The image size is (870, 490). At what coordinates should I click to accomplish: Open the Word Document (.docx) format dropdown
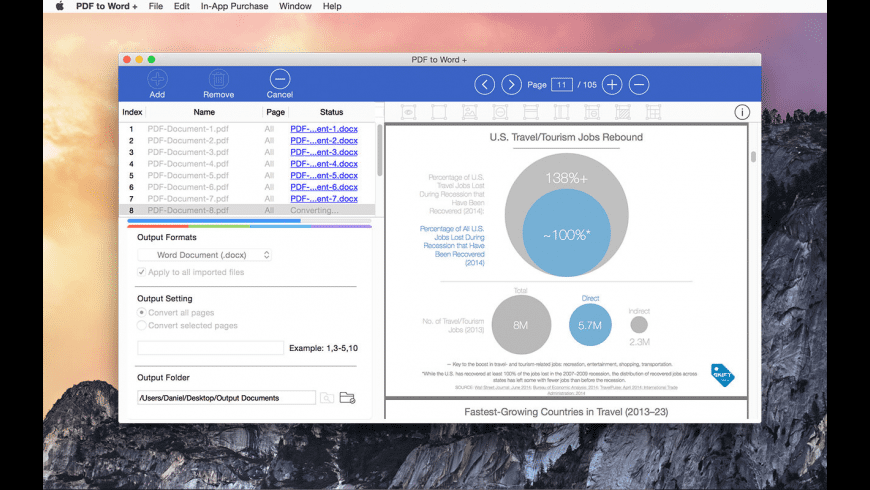[x=205, y=255]
